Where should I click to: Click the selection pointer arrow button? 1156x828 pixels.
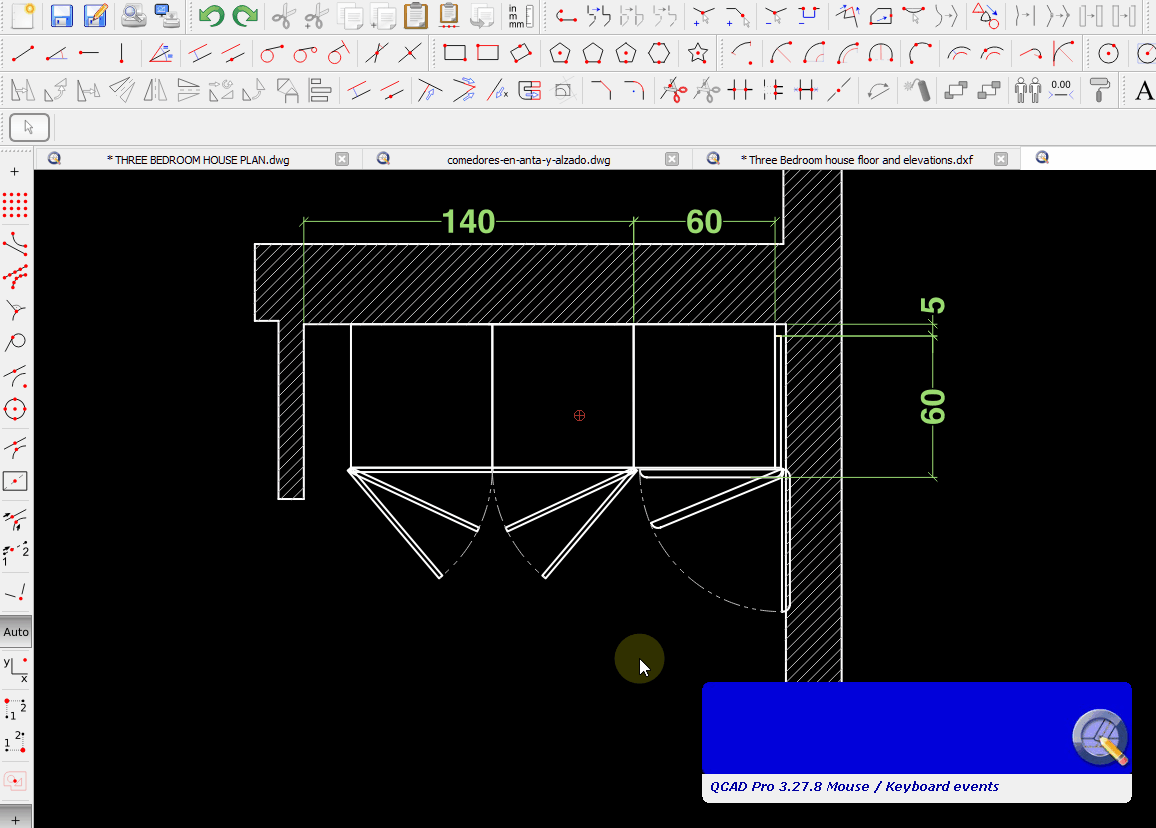point(29,127)
